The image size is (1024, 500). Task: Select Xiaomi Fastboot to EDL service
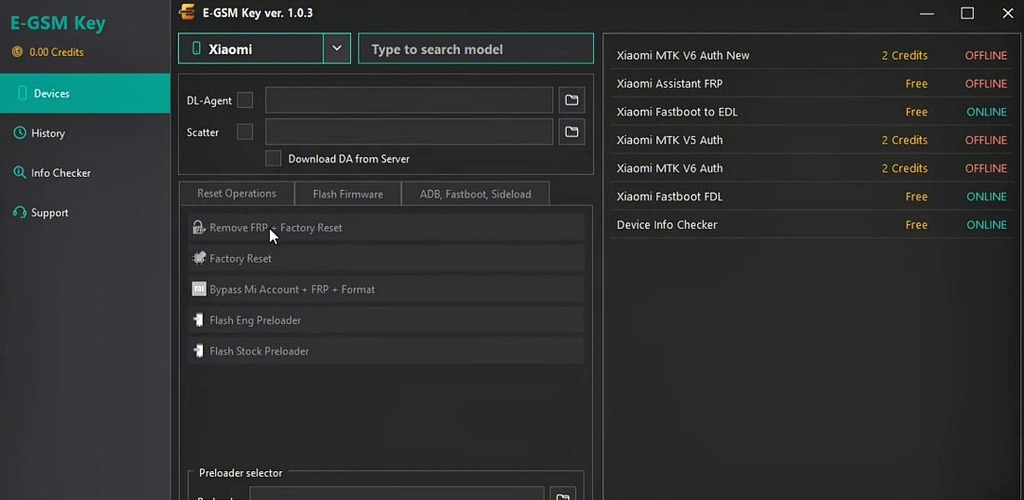point(812,112)
